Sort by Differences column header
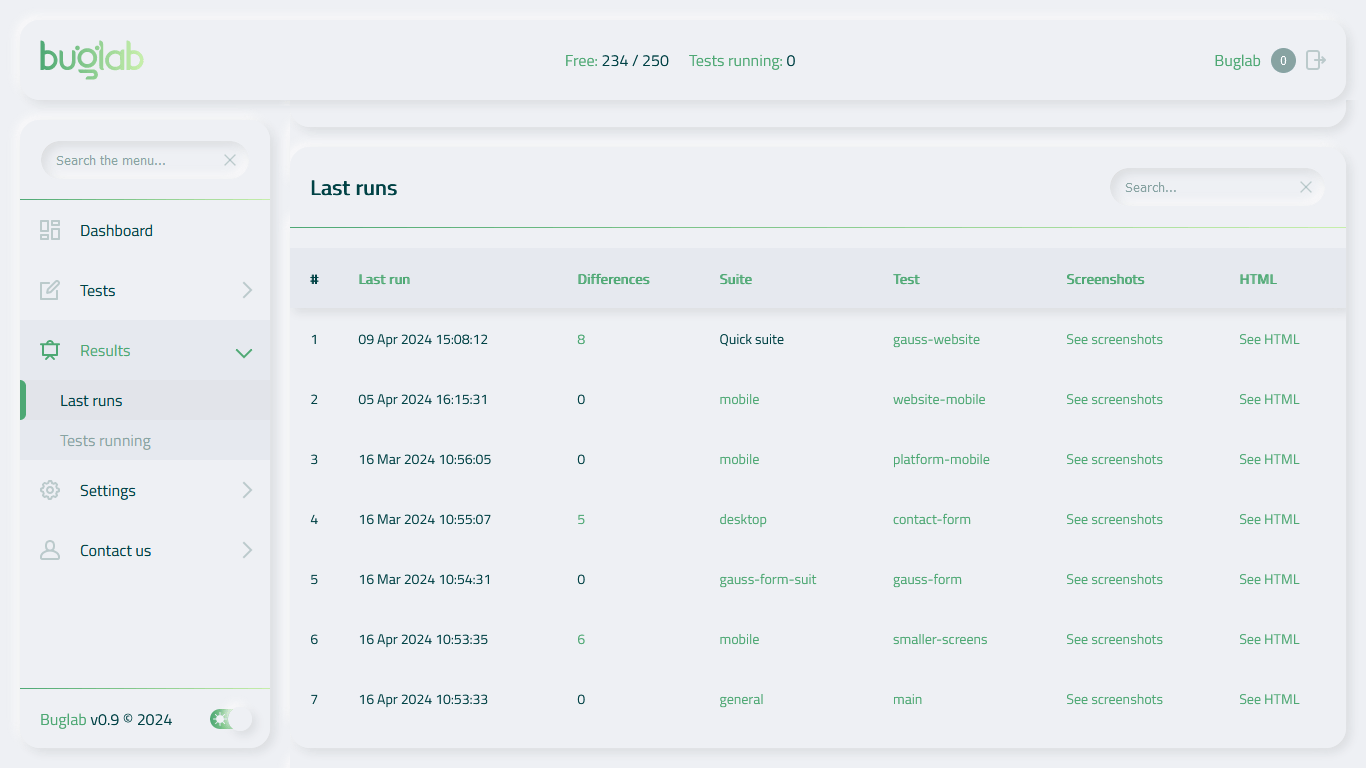The height and width of the screenshot is (768, 1366). [613, 279]
